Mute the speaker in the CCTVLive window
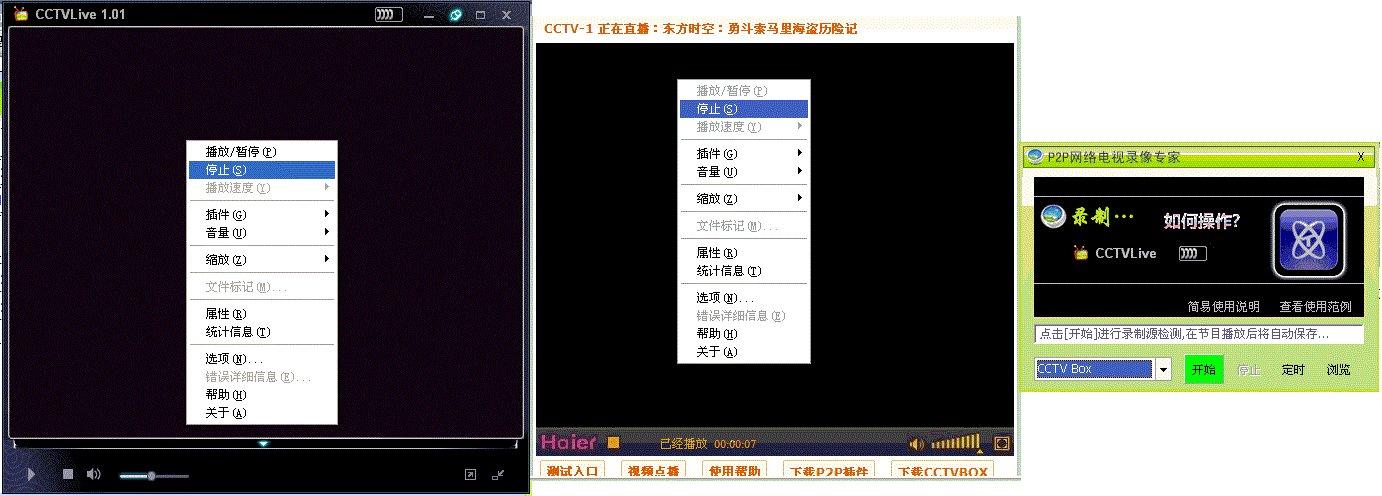The width and height of the screenshot is (1382, 496). coord(93,474)
